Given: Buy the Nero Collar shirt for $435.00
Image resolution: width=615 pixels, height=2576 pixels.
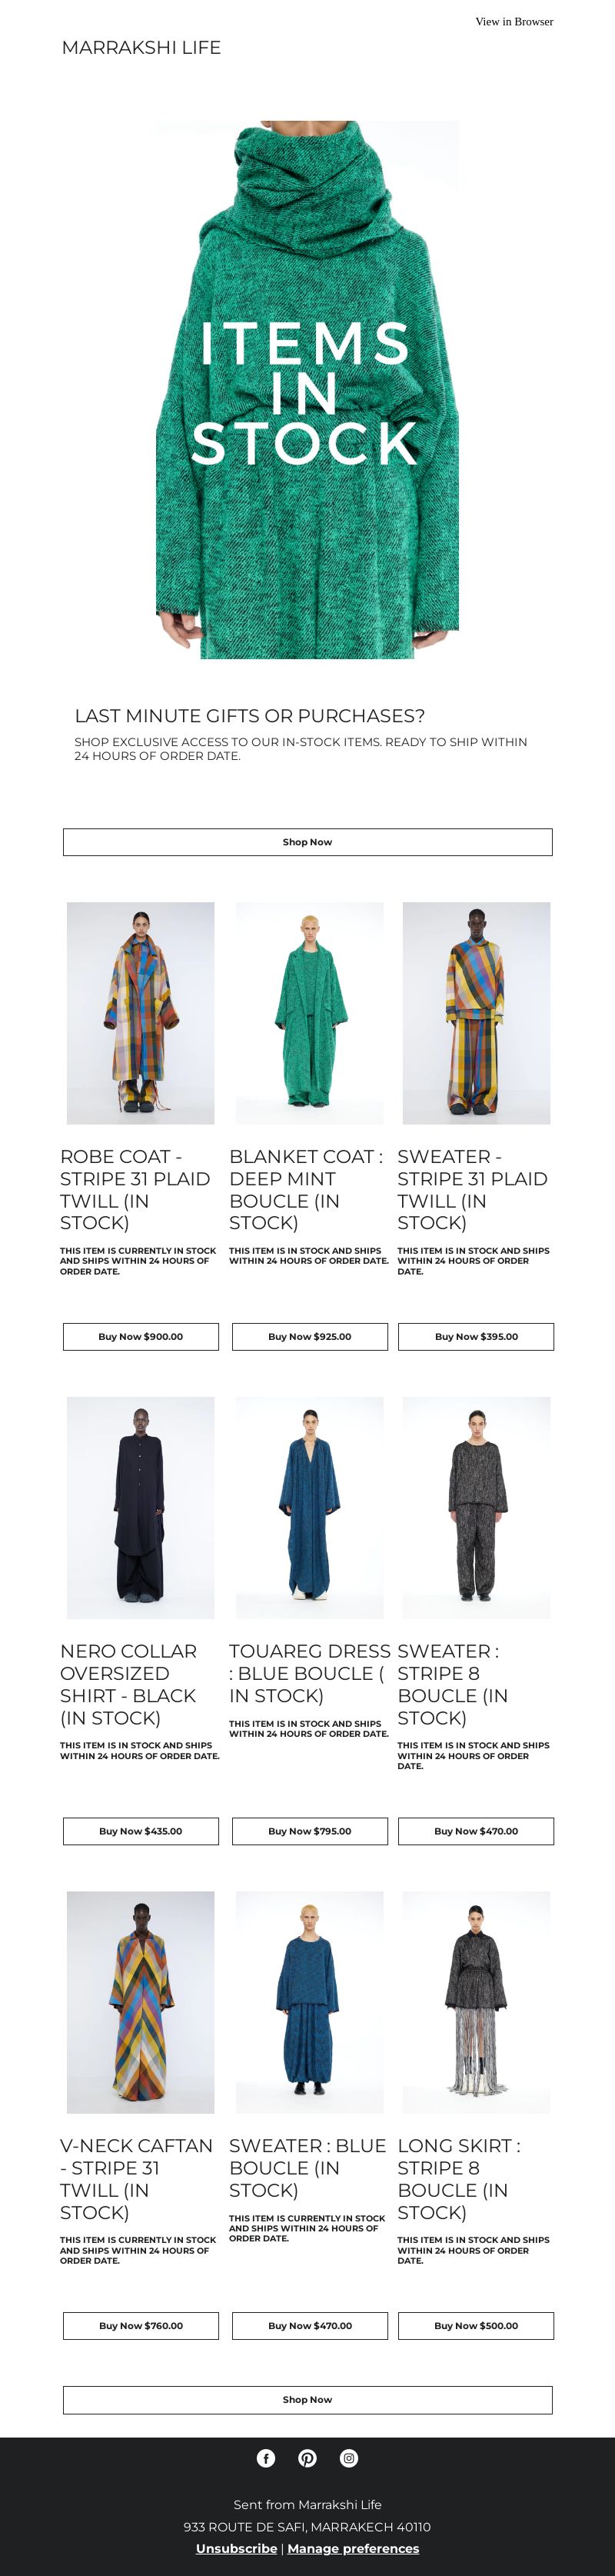Looking at the screenshot, I should click(x=141, y=1831).
